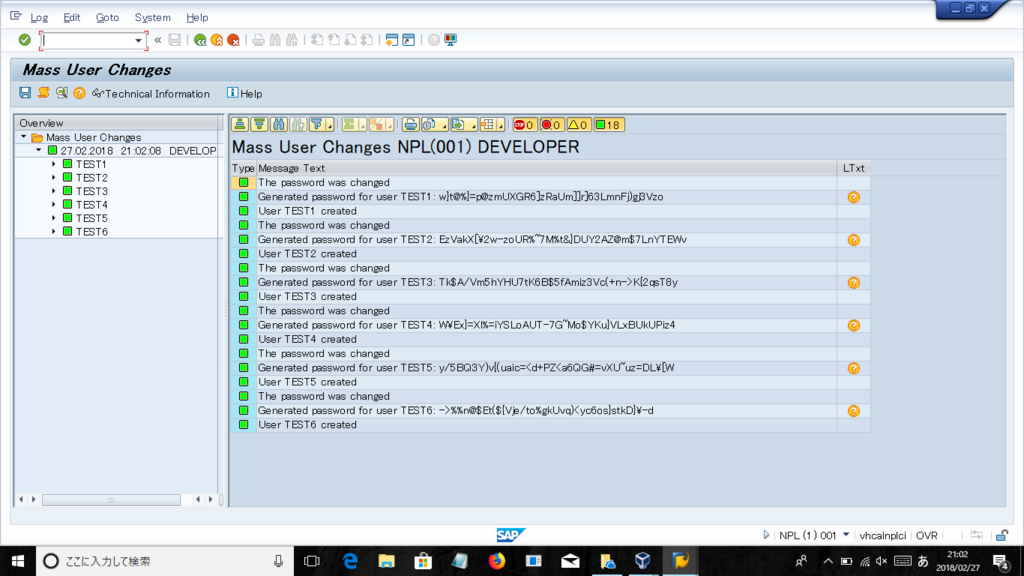Image resolution: width=1024 pixels, height=576 pixels.
Task: Select the TEST5 tree item
Action: (x=91, y=218)
